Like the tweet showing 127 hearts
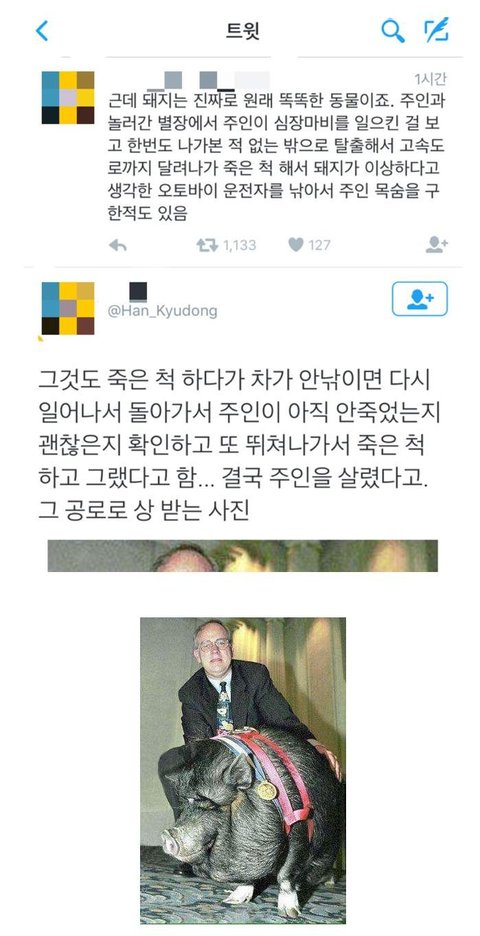Screen dimensions: 480x936 click(x=296, y=245)
